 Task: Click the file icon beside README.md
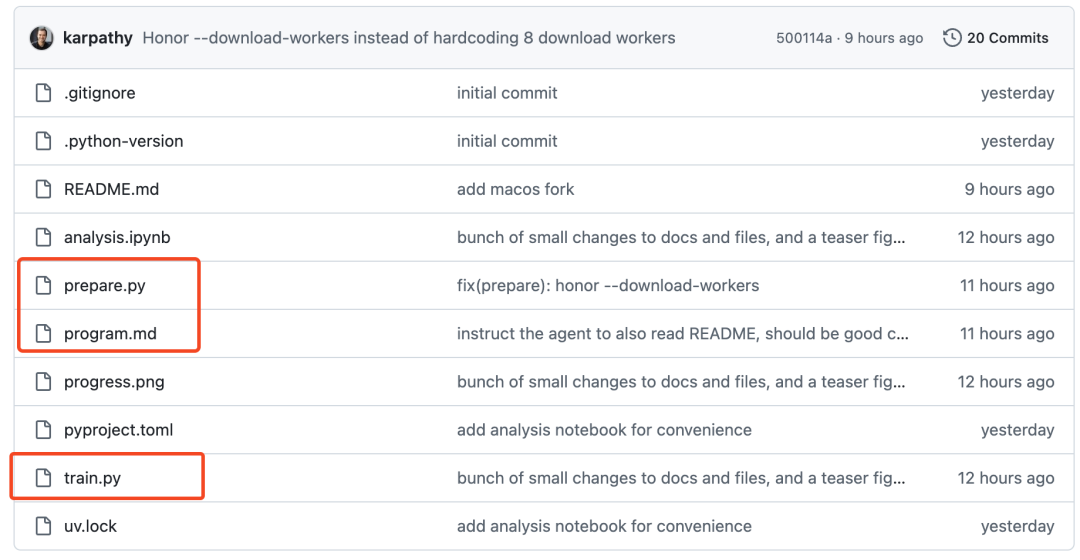[43, 189]
